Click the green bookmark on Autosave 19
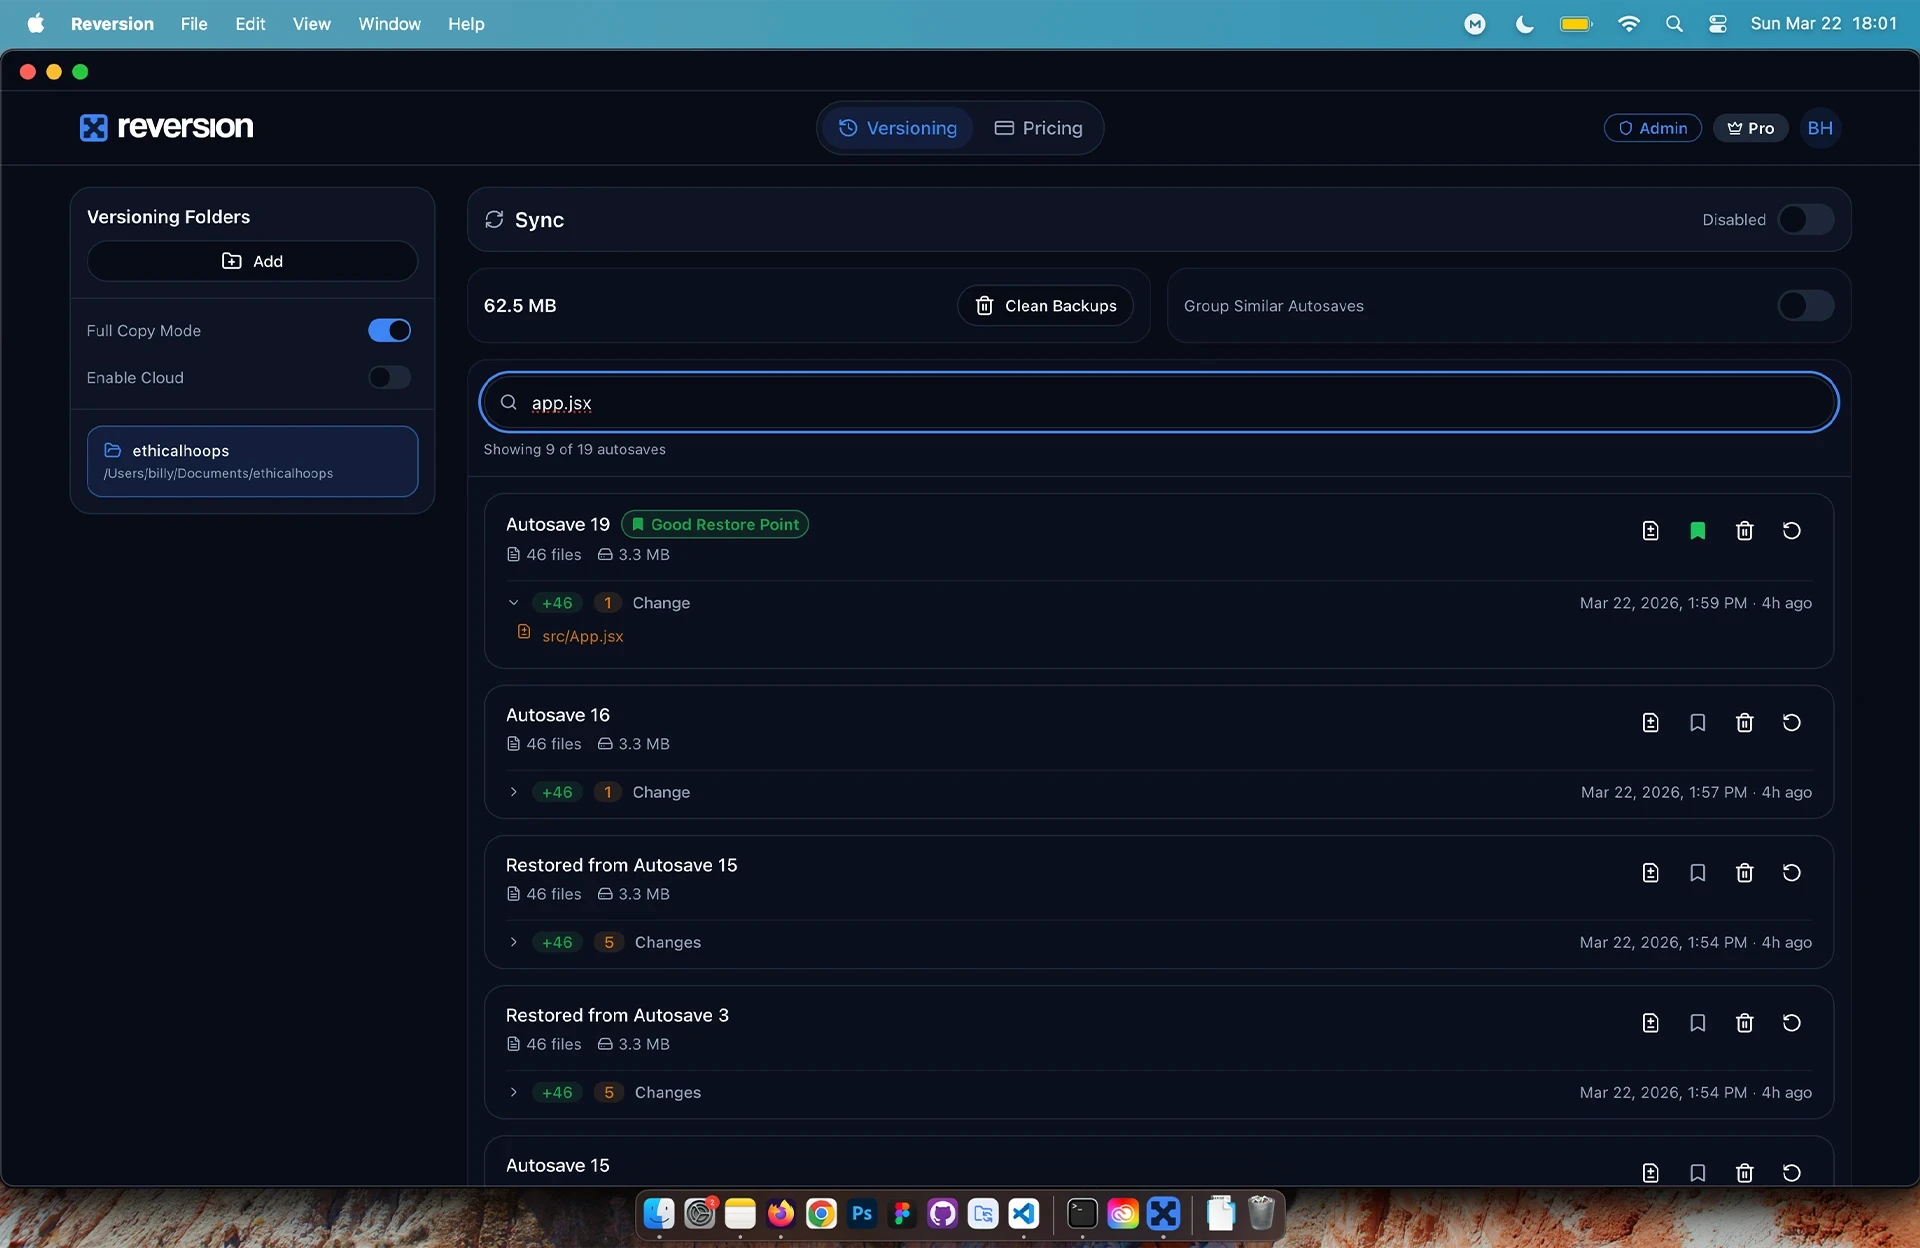 [x=1697, y=531]
